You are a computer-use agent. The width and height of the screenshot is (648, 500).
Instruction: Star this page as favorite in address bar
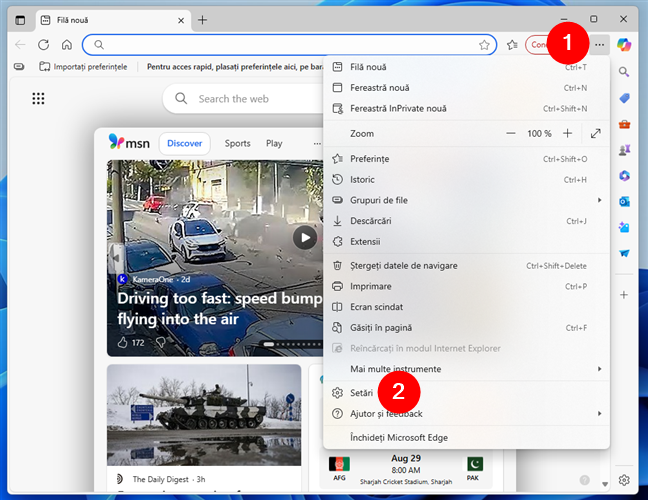coord(484,45)
